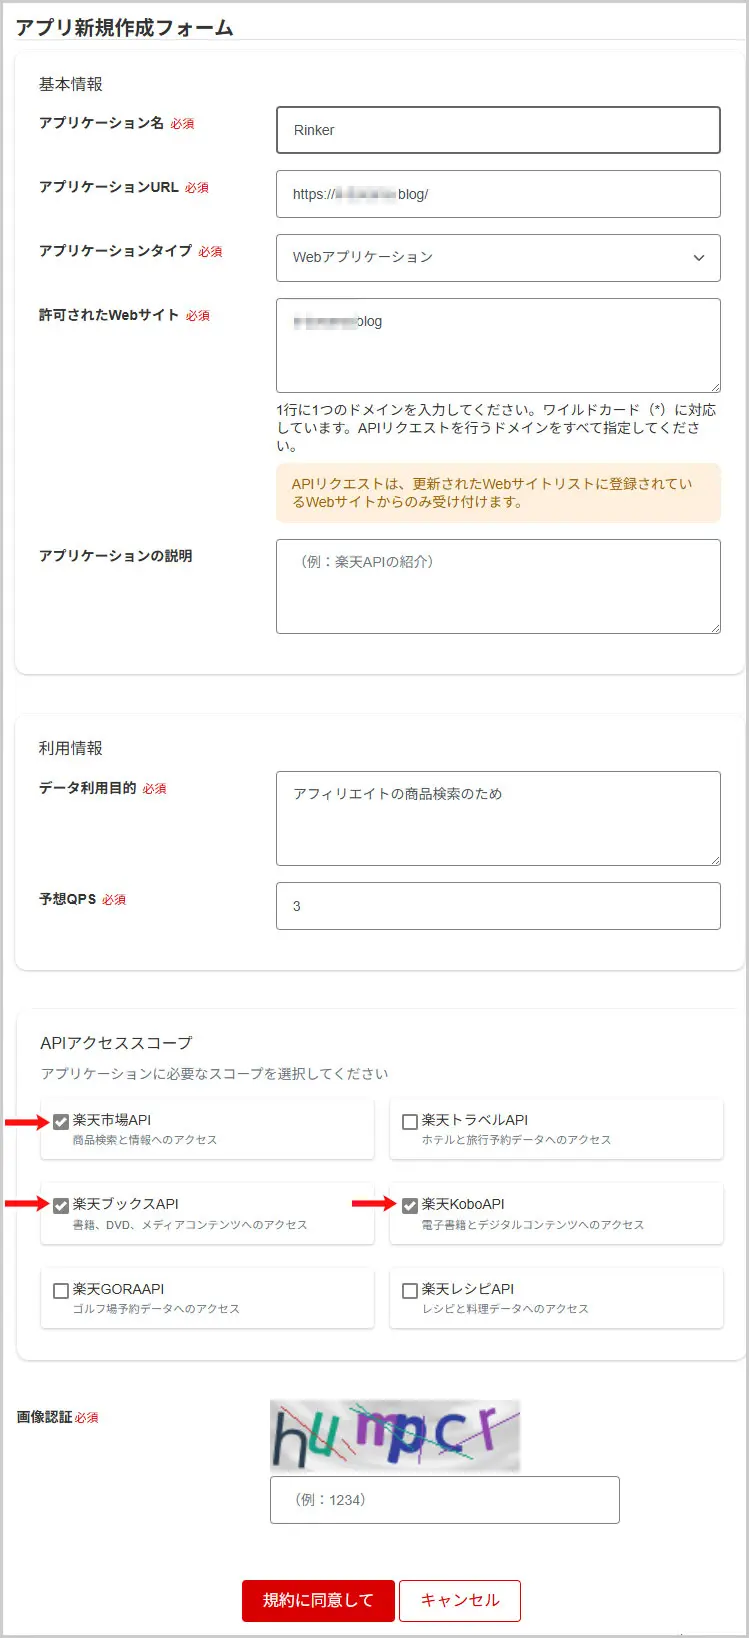Click inside the 許可されたWebサイト textarea
The width and height of the screenshot is (749, 1638).
[x=497, y=343]
